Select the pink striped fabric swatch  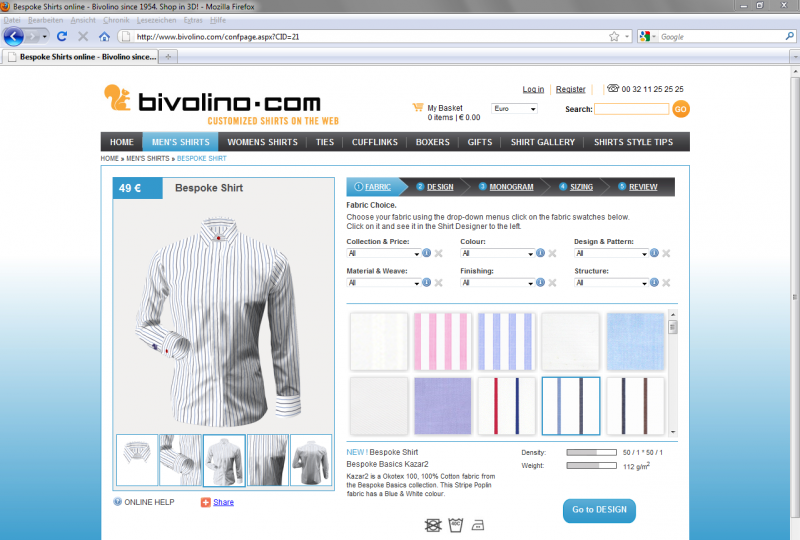pyautogui.click(x=442, y=341)
